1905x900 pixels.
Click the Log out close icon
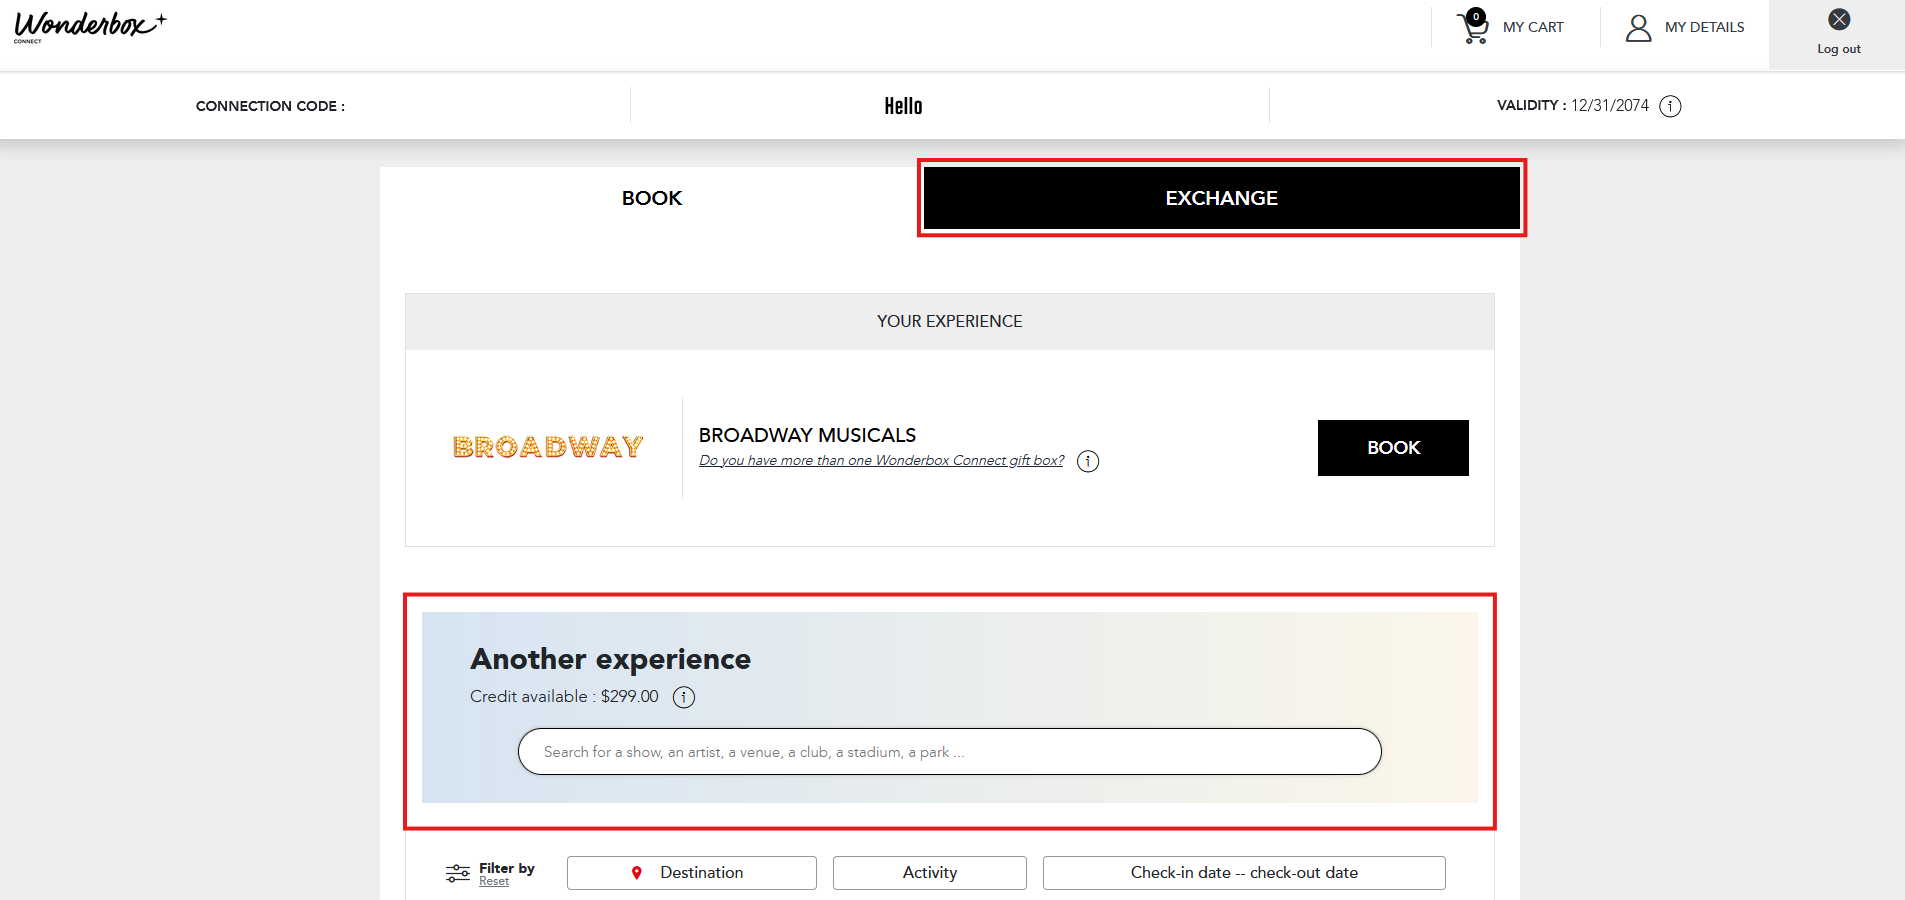click(1839, 19)
